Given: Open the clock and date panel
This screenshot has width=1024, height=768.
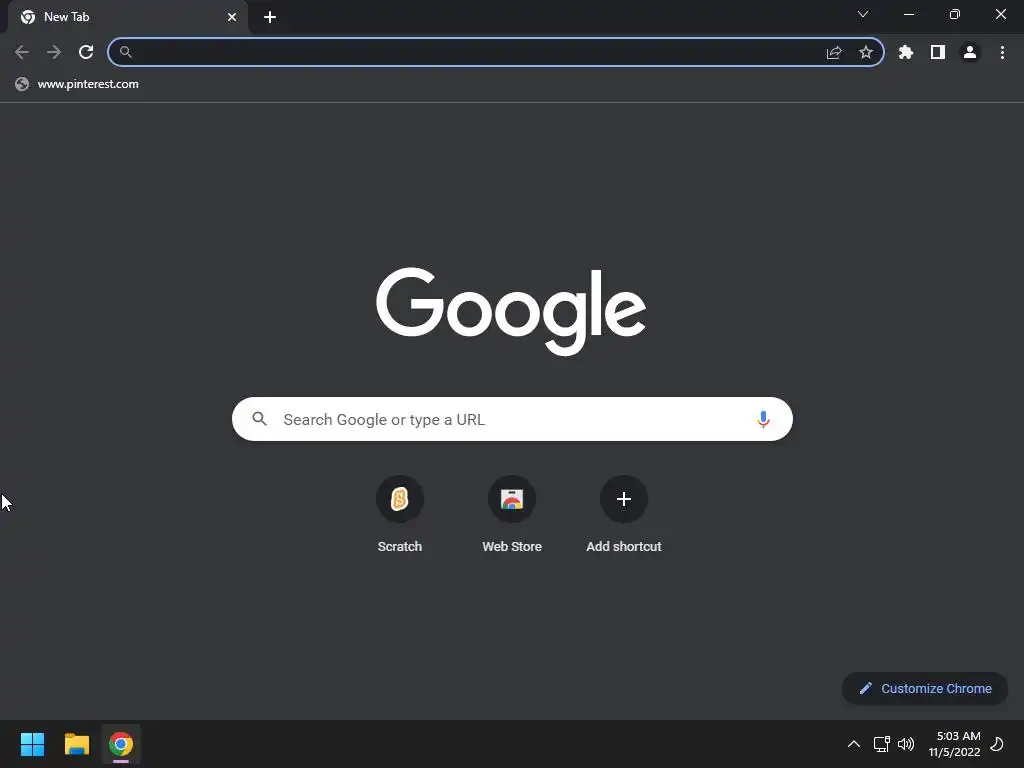Looking at the screenshot, I should click(x=954, y=744).
